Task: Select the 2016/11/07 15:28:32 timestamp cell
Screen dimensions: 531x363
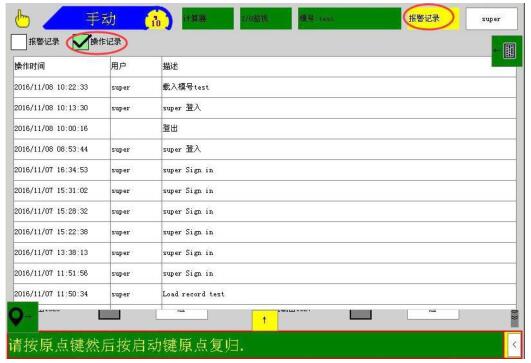Action: click(x=62, y=211)
